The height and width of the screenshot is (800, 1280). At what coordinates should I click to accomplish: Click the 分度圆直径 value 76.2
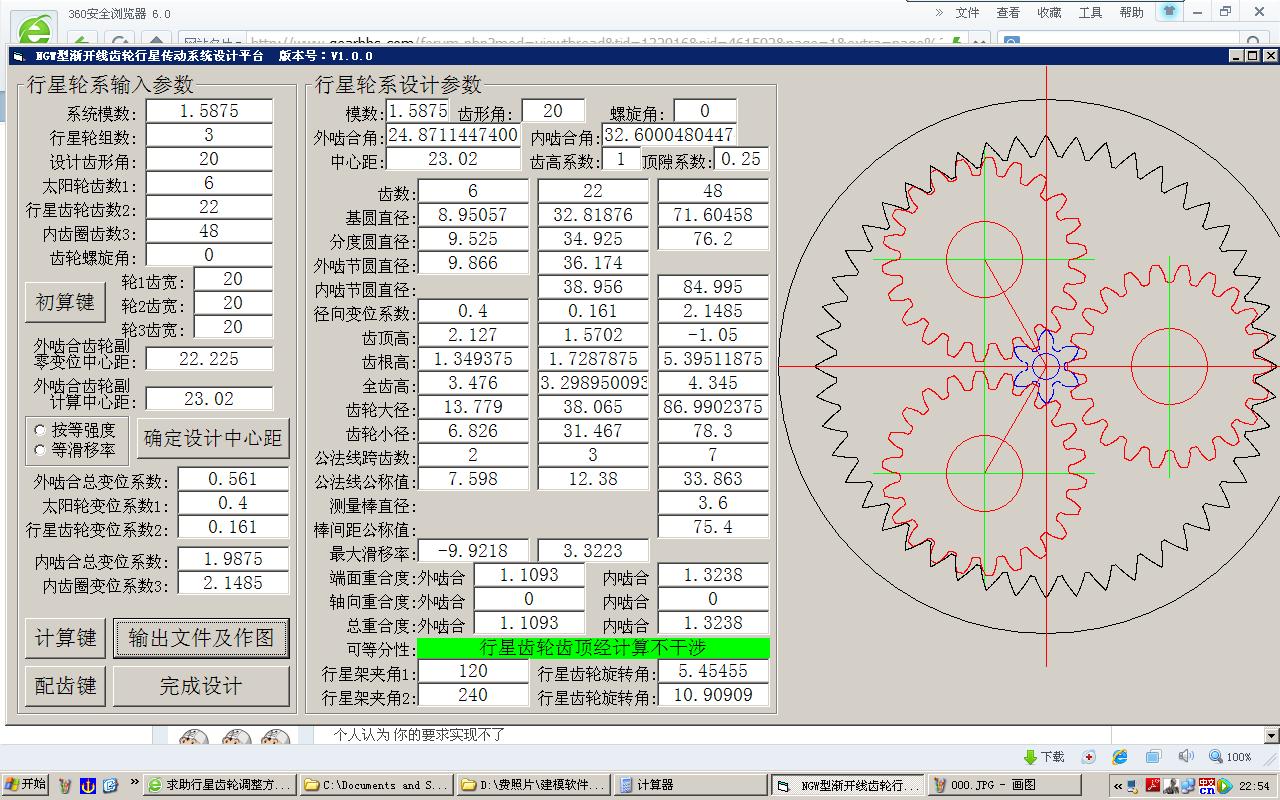click(x=713, y=239)
